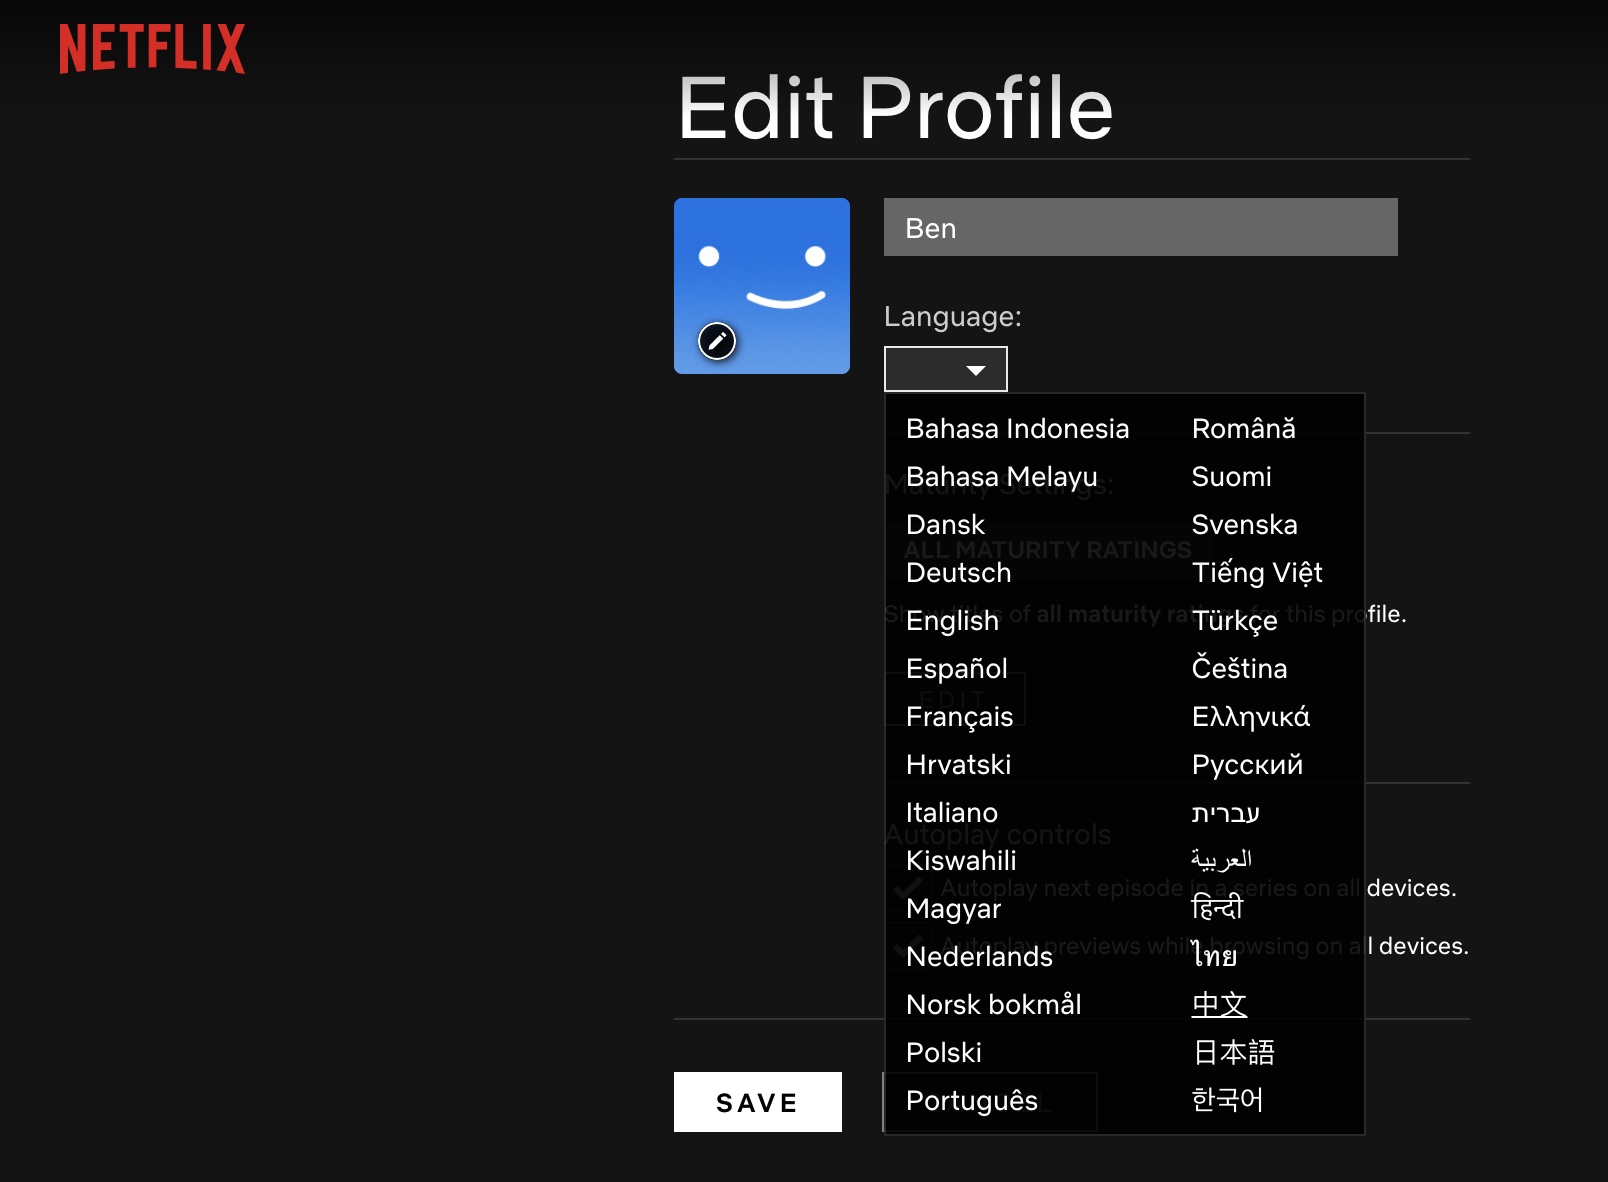Select Deutsch as profile language
This screenshot has width=1608, height=1182.
[x=958, y=573]
